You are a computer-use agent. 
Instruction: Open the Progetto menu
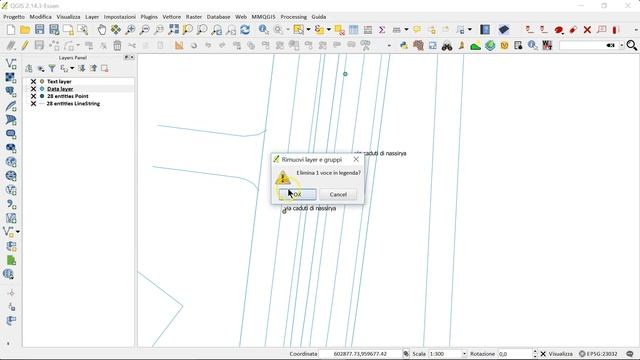coord(14,17)
